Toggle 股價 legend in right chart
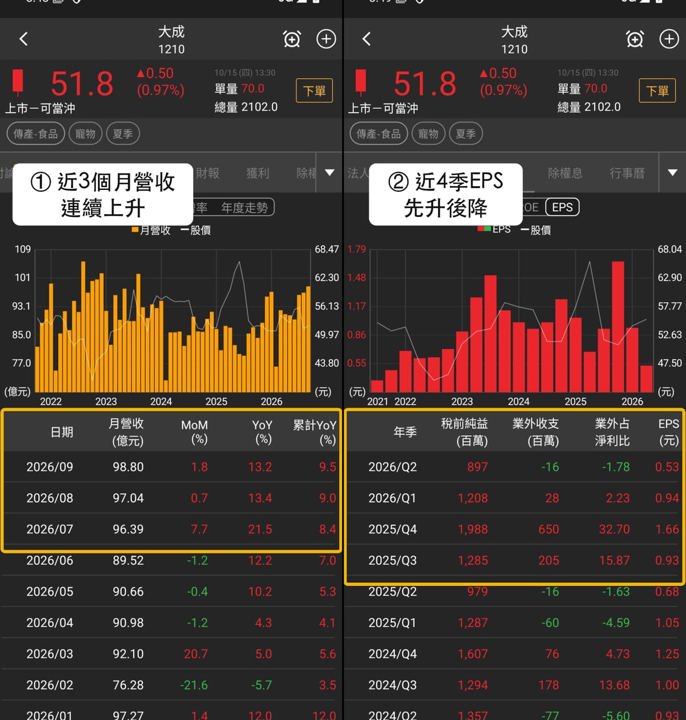686x720 pixels. [x=535, y=230]
